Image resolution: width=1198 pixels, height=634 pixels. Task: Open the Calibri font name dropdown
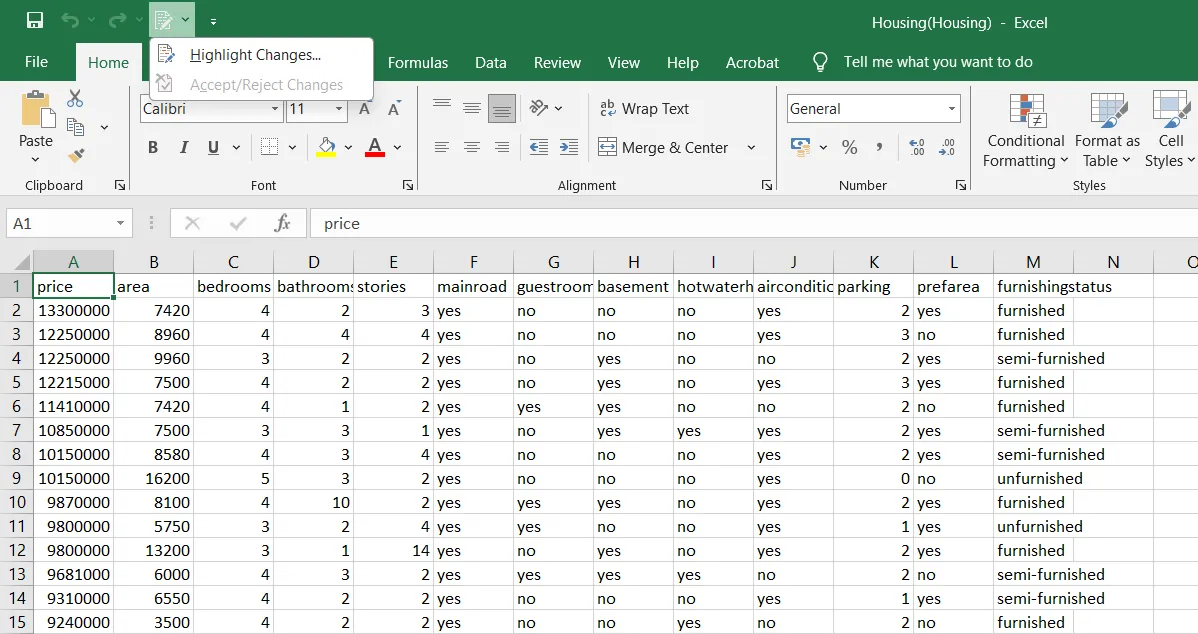point(275,108)
